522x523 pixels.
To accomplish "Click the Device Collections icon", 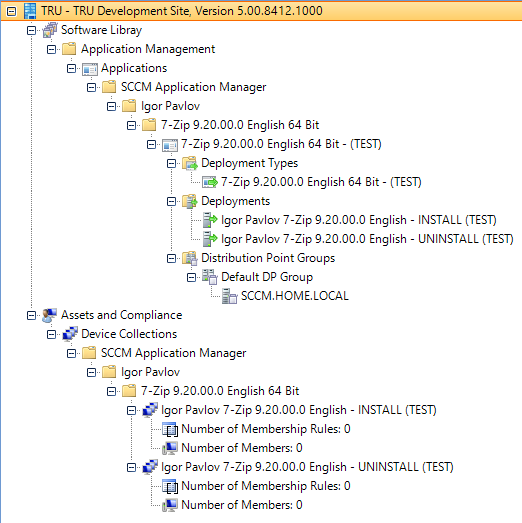I will click(x=70, y=334).
